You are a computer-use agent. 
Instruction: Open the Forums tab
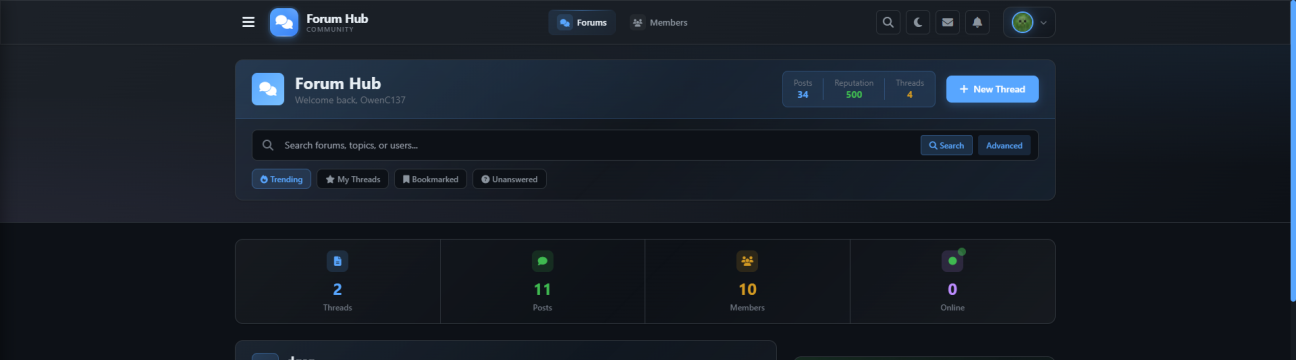[x=582, y=22]
